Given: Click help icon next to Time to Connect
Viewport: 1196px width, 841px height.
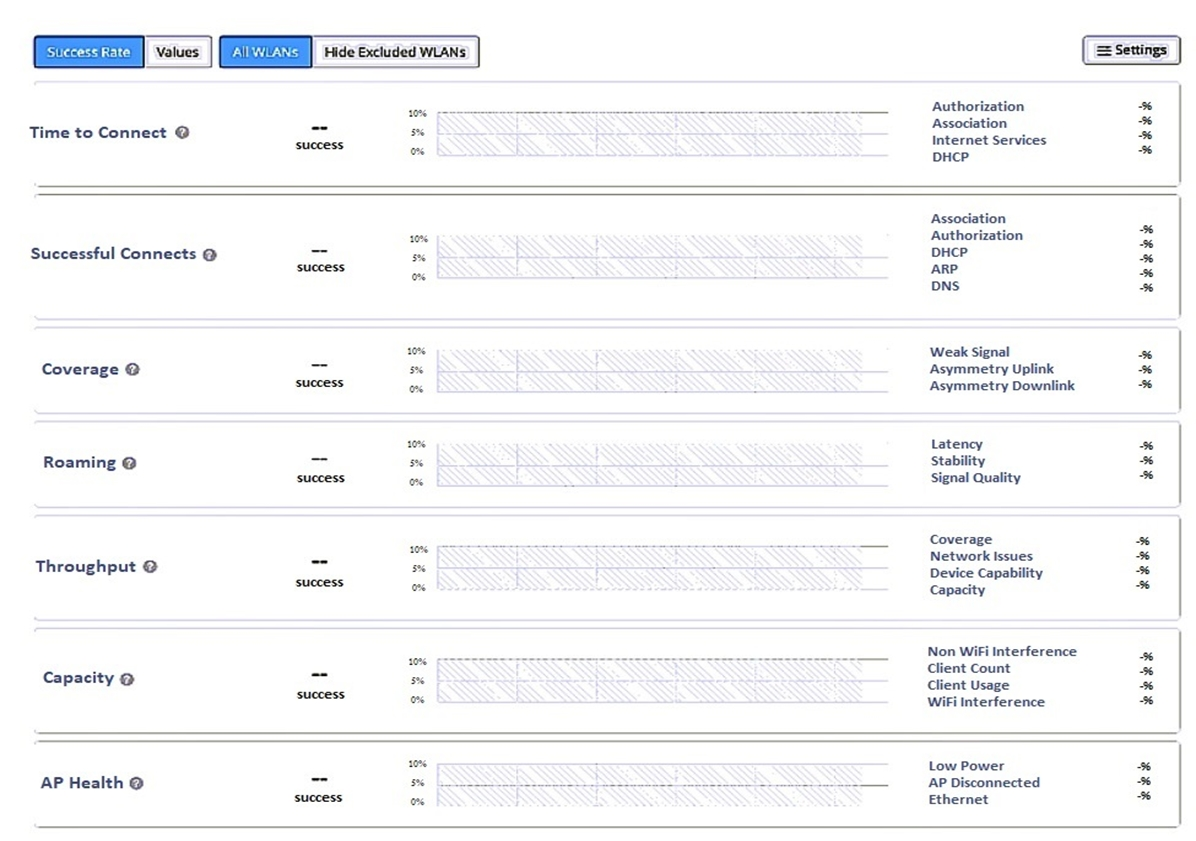Looking at the screenshot, I should coord(182,132).
